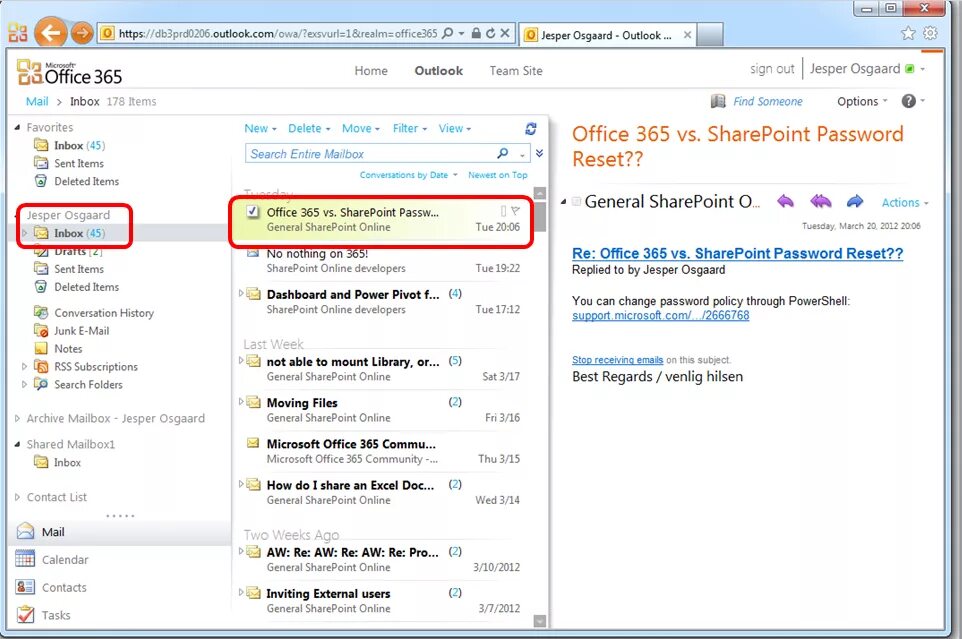Open the Move dropdown menu
This screenshot has width=962, height=639.
(361, 129)
